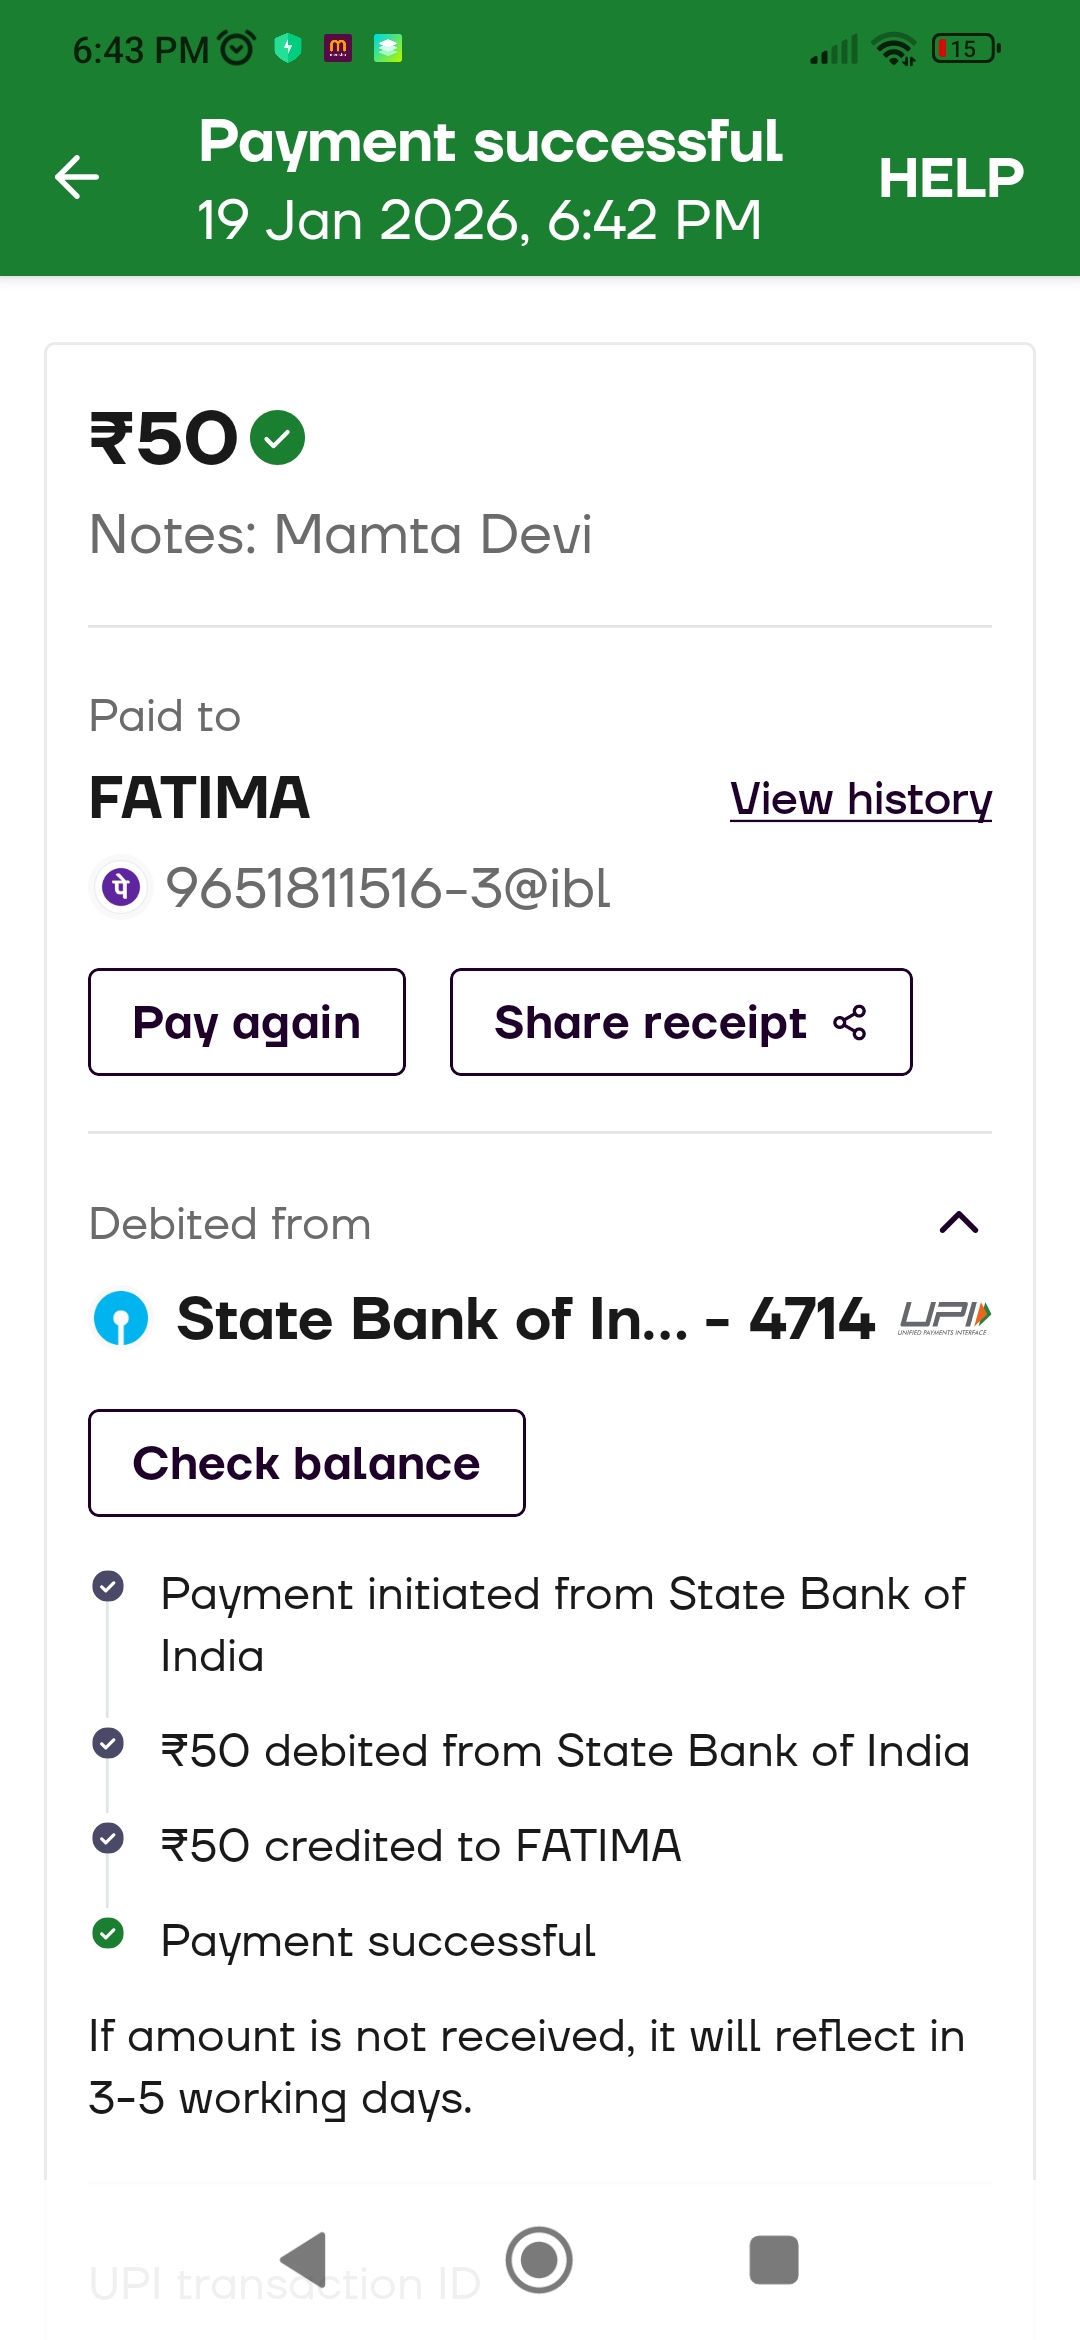
Task: Check balance of State Bank account
Action: [x=306, y=1463]
